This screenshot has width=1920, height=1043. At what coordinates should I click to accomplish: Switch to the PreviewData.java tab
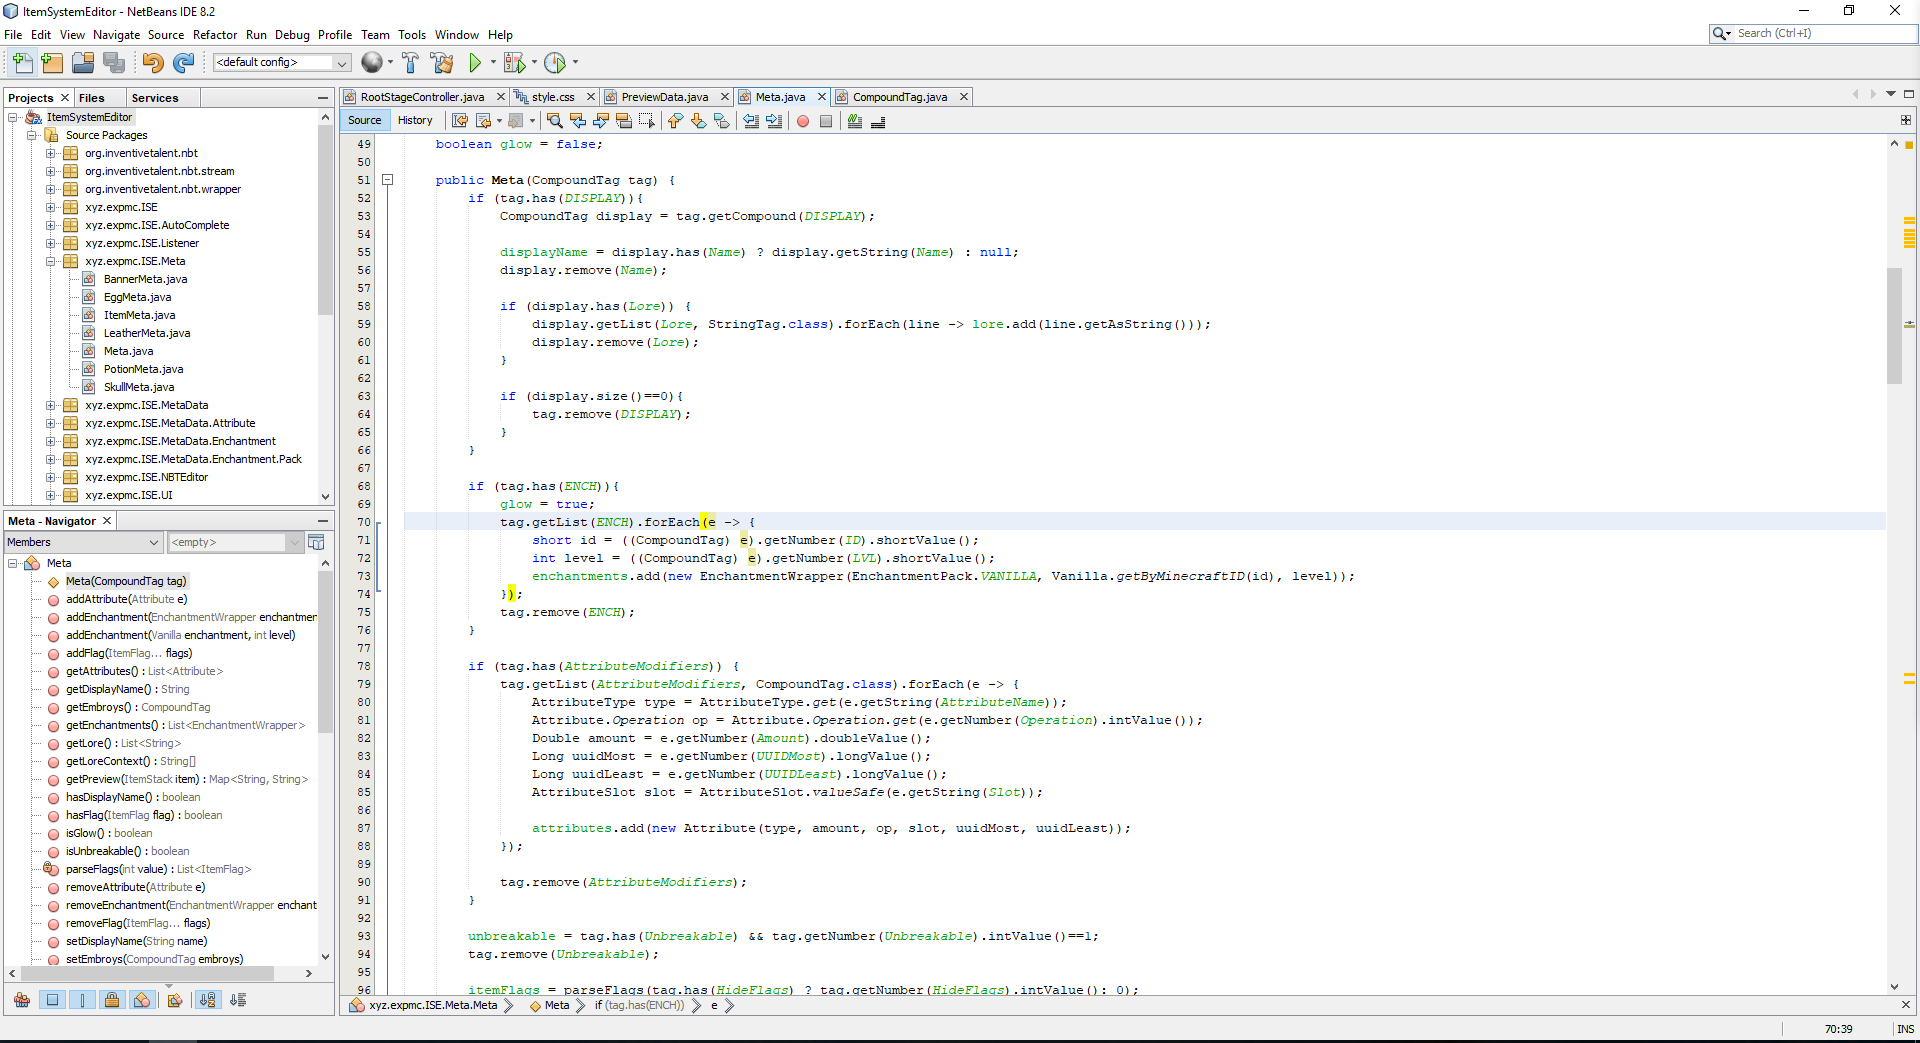(664, 97)
